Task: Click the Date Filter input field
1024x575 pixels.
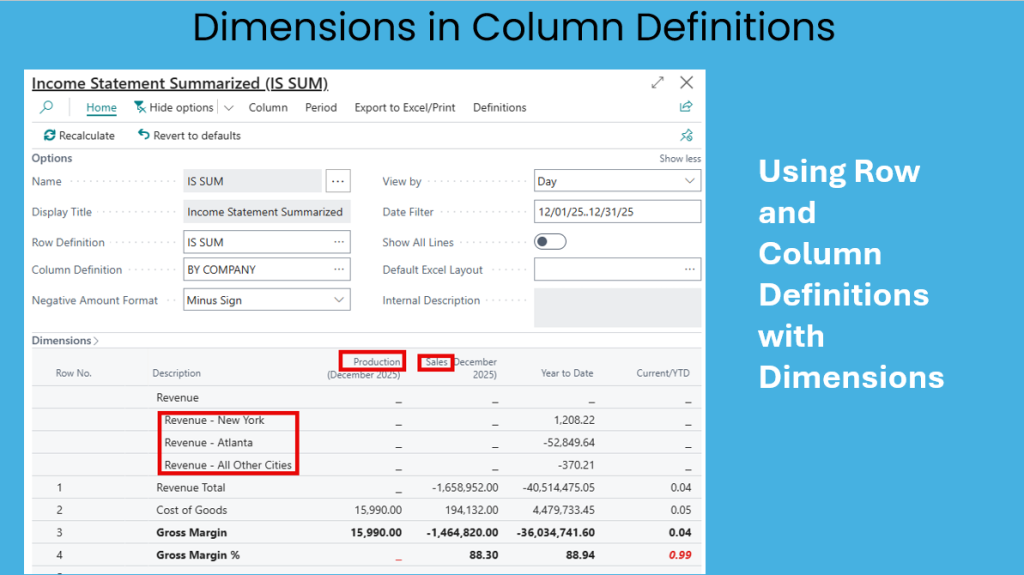Action: [x=617, y=212]
